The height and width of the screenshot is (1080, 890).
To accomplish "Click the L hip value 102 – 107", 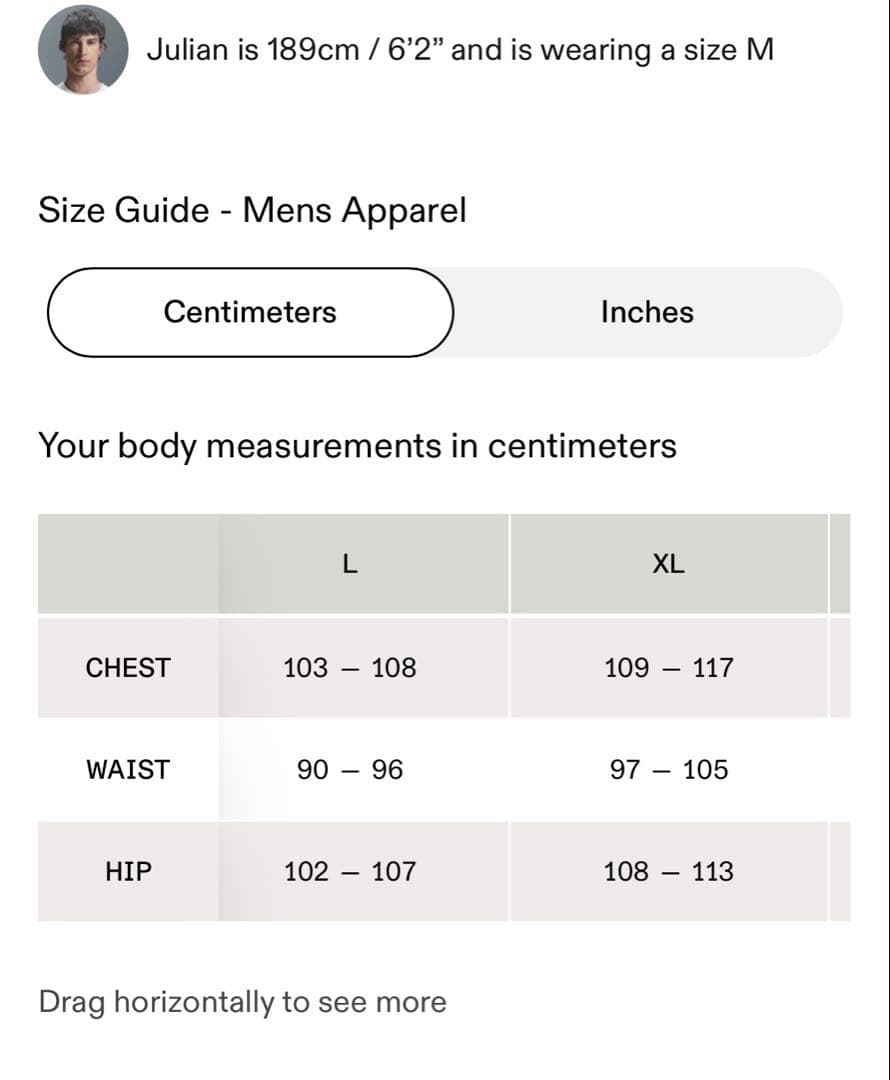I will (x=349, y=872).
